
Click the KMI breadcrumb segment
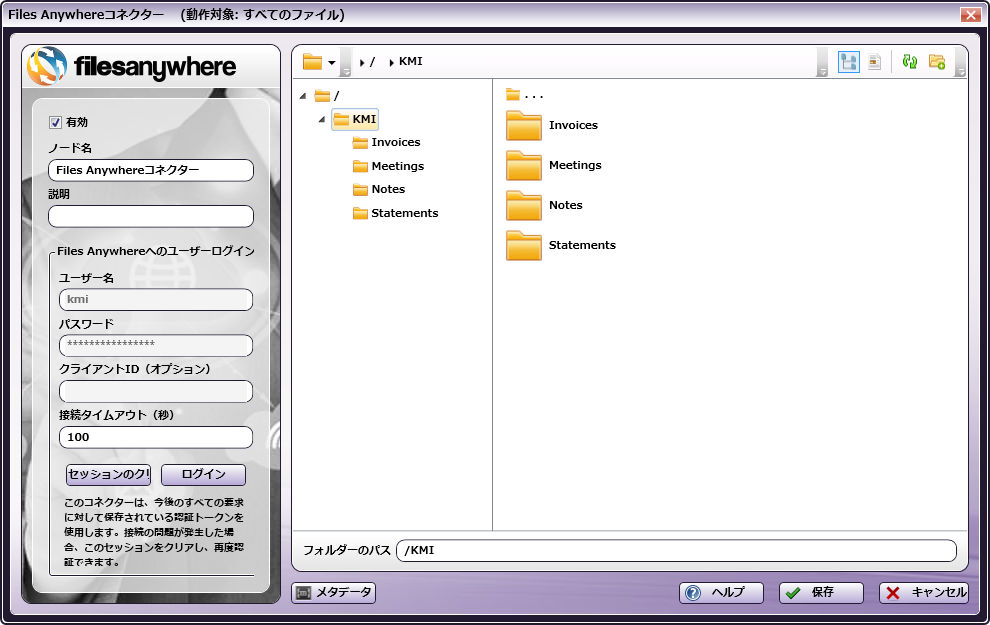pyautogui.click(x=410, y=62)
